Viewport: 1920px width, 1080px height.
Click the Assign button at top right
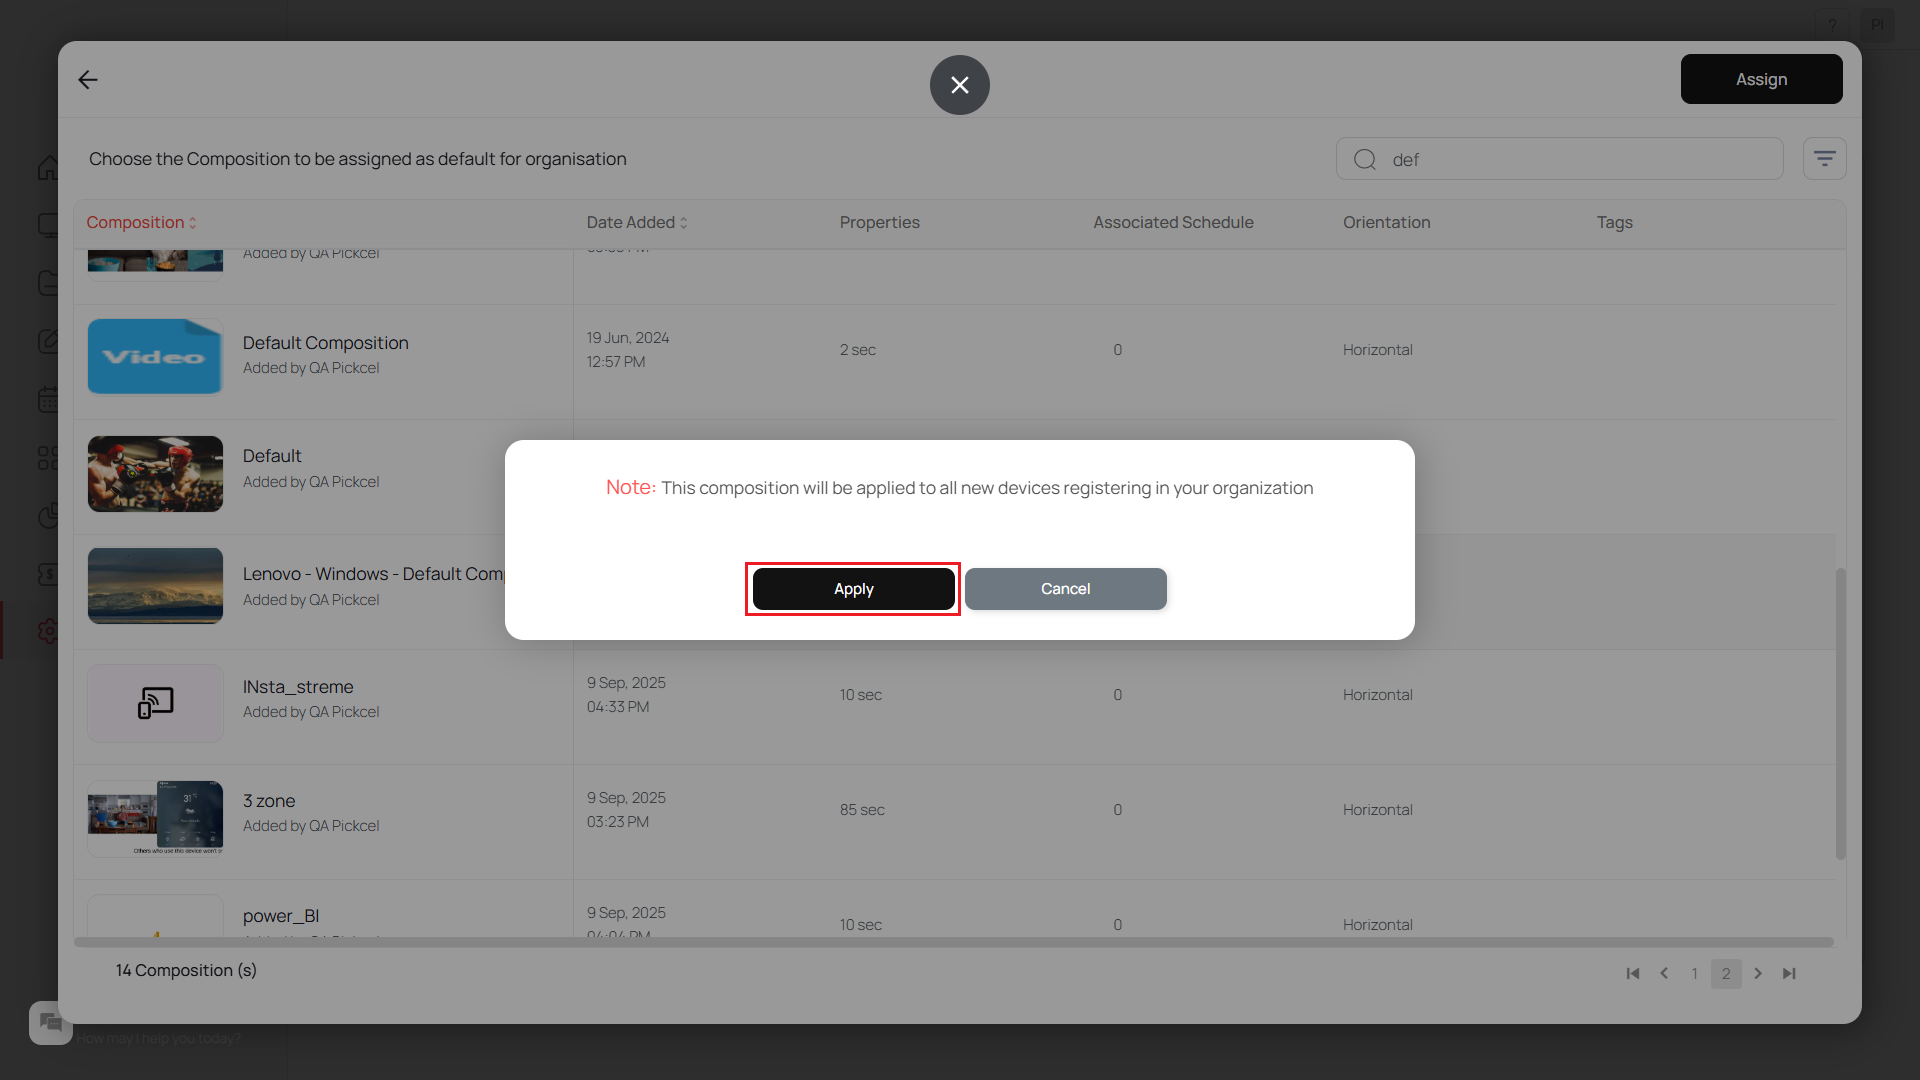(x=1760, y=79)
